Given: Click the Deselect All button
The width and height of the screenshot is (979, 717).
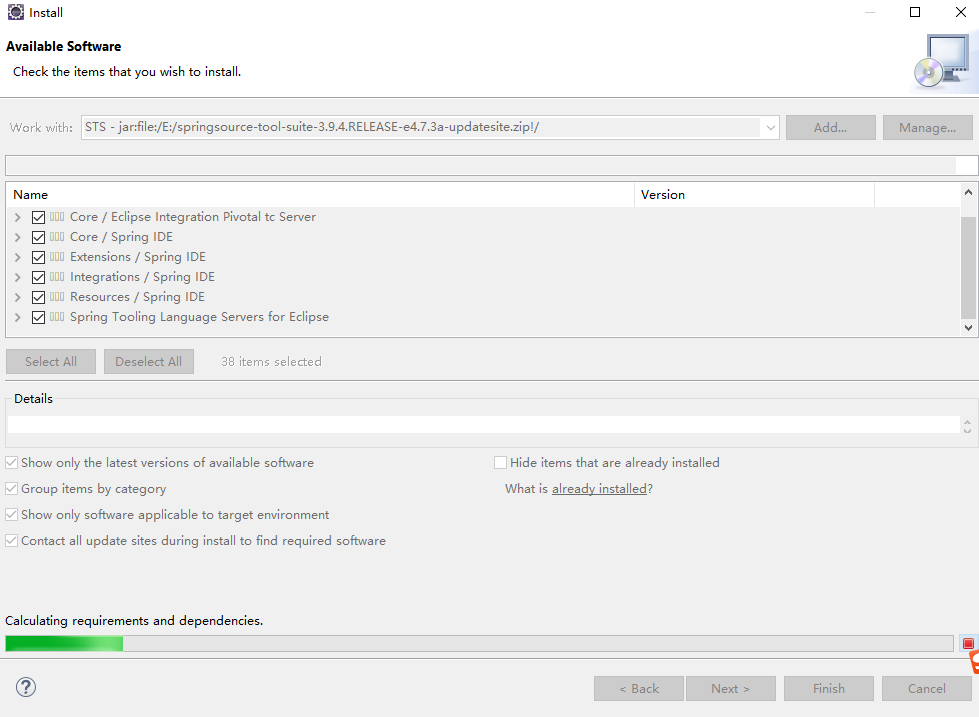Looking at the screenshot, I should pyautogui.click(x=149, y=362).
